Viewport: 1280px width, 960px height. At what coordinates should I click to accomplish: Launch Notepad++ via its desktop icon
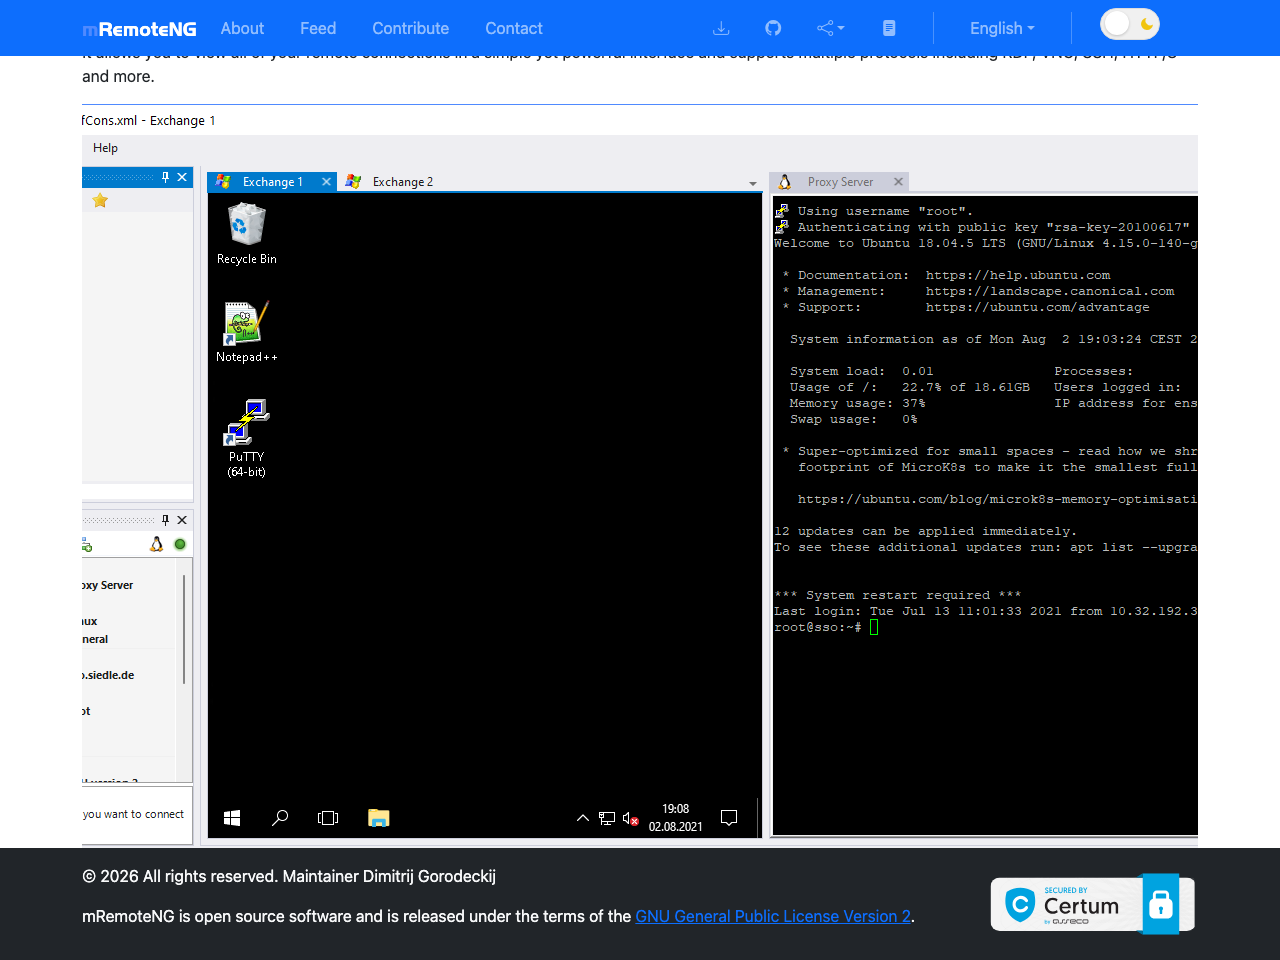pos(245,322)
